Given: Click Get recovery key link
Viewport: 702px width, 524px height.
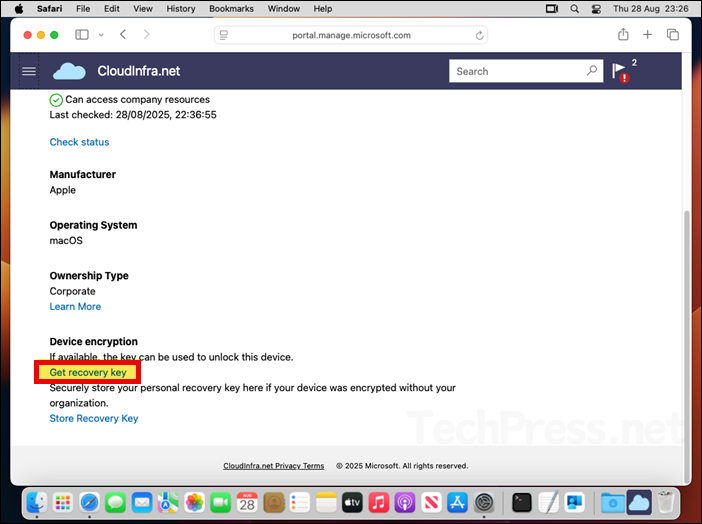Looking at the screenshot, I should pyautogui.click(x=88, y=372).
